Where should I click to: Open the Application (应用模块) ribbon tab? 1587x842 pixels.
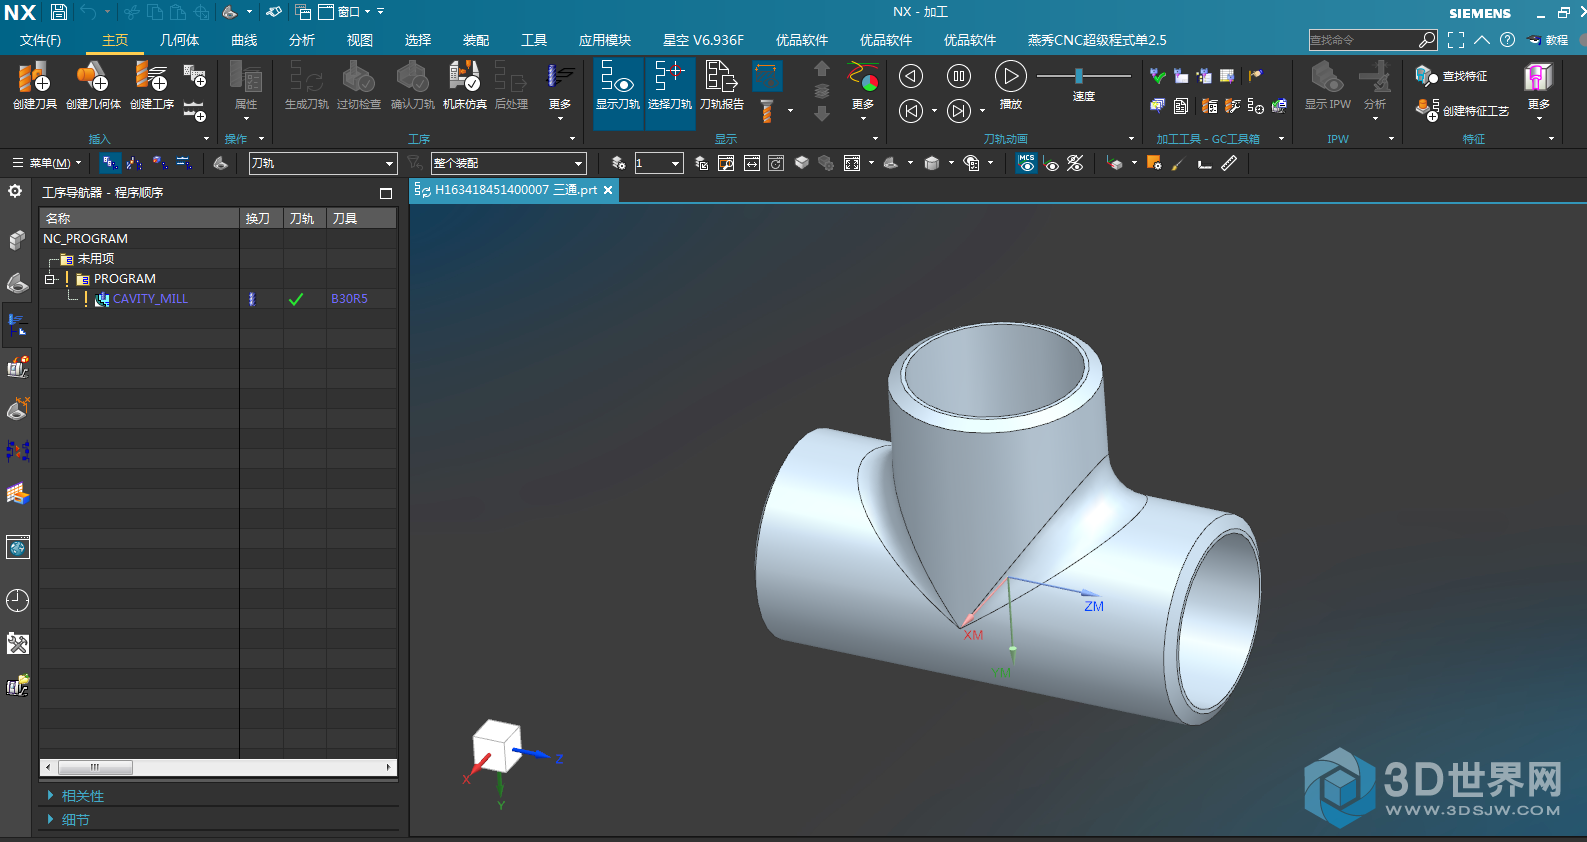pyautogui.click(x=605, y=40)
